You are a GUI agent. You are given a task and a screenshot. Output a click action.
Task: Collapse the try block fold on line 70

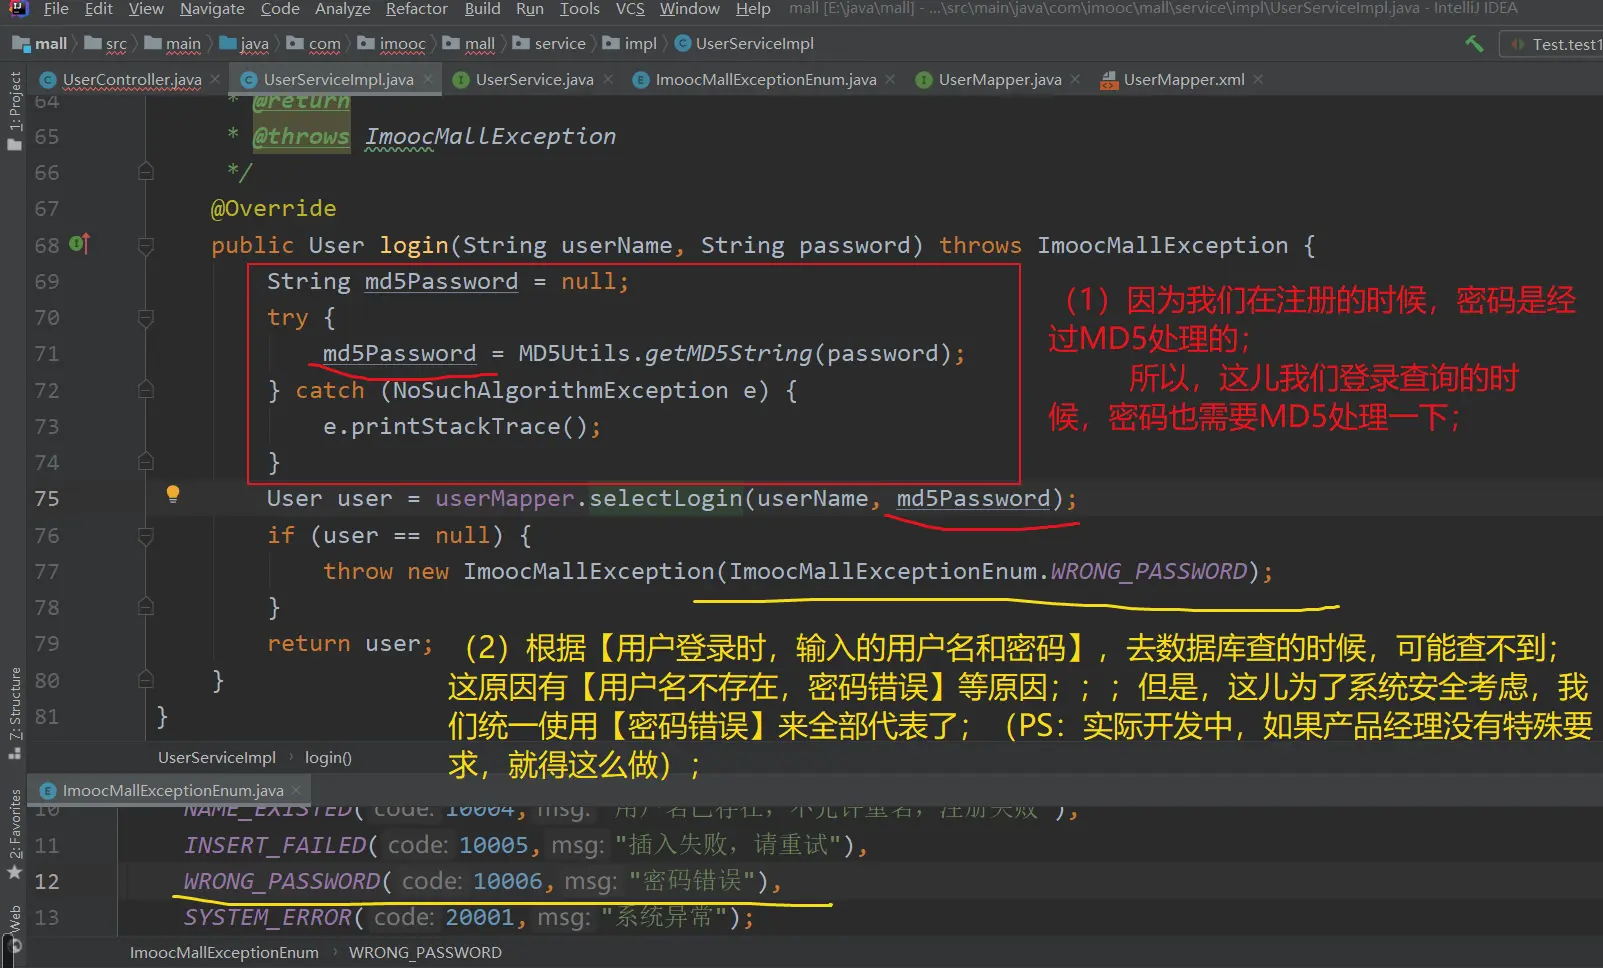coord(146,318)
